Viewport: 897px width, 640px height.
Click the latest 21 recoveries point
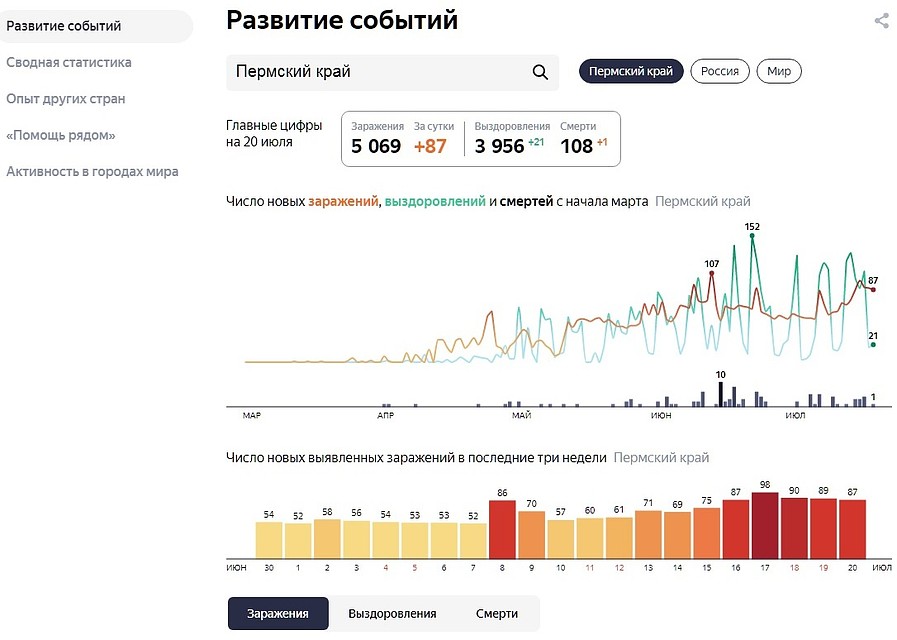point(873,344)
